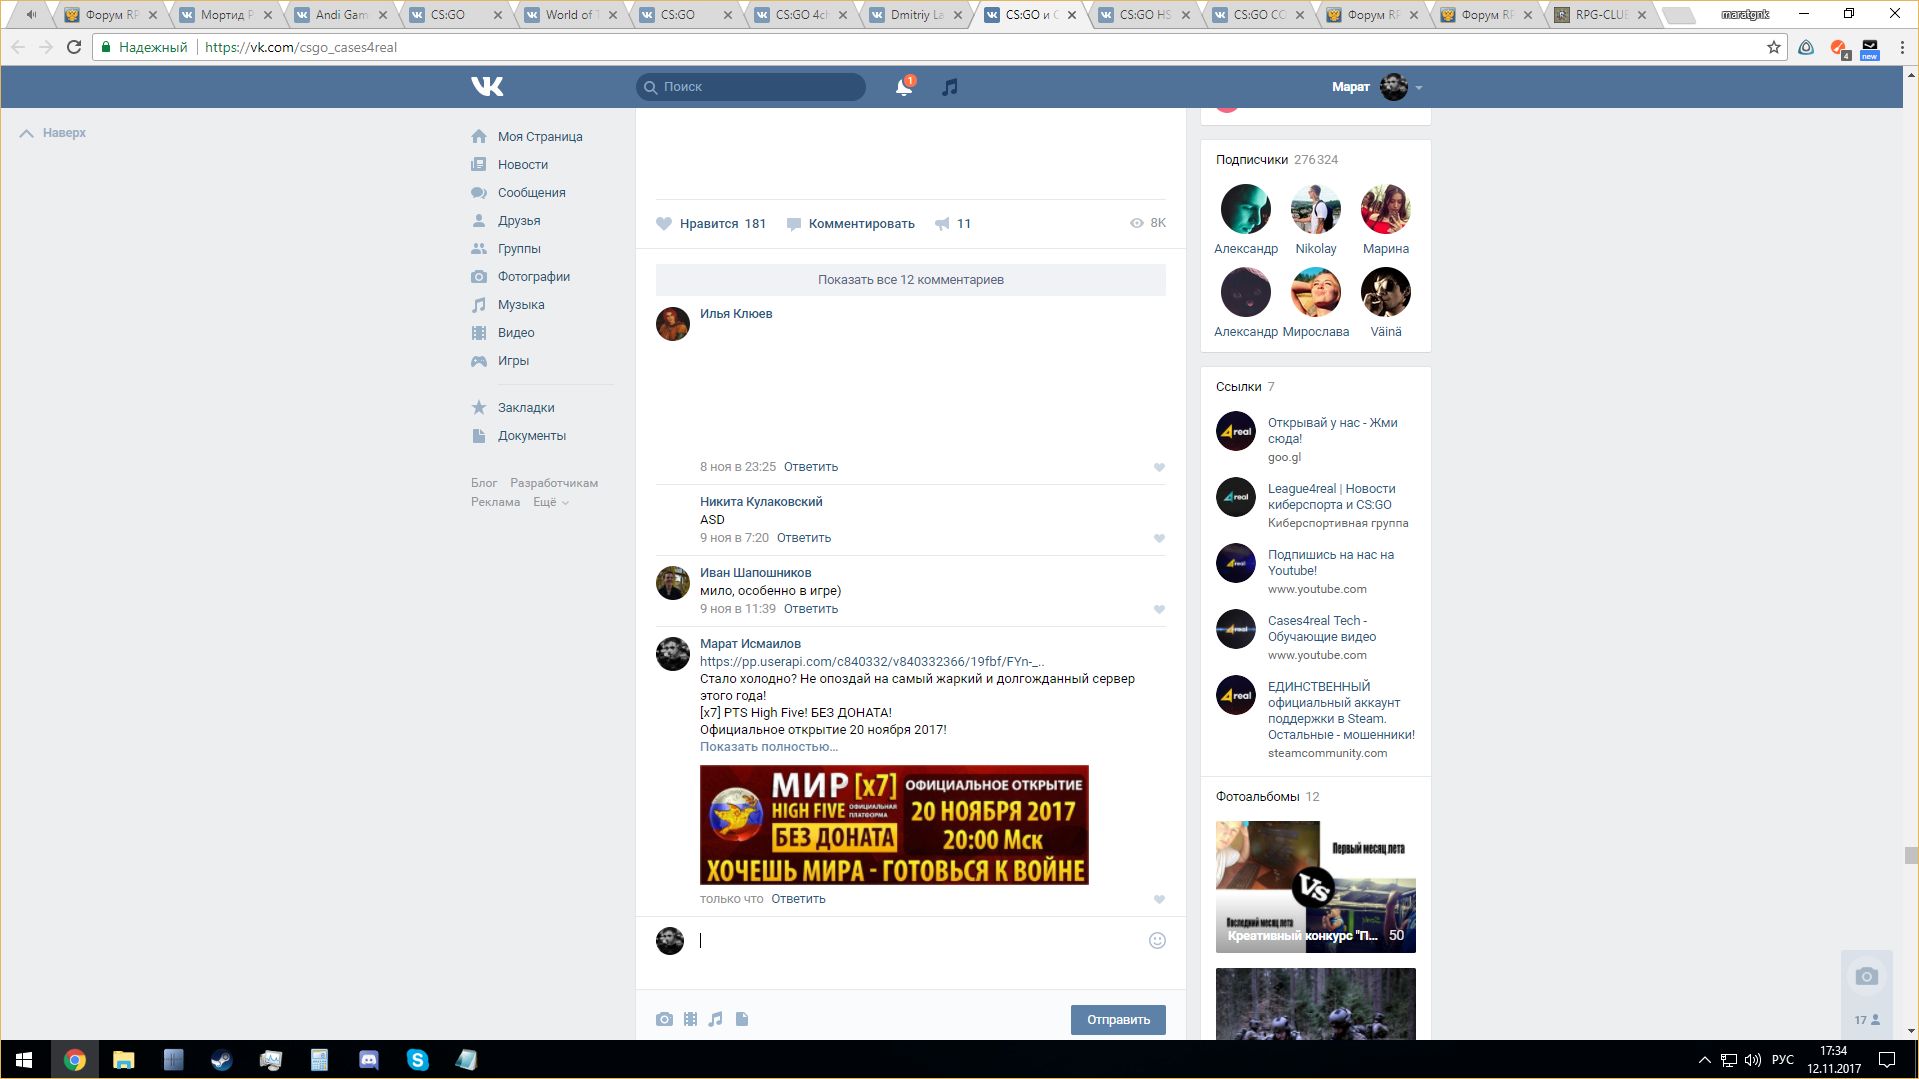
Task: Like Марат Исмаилов's comment
Action: [1159, 899]
